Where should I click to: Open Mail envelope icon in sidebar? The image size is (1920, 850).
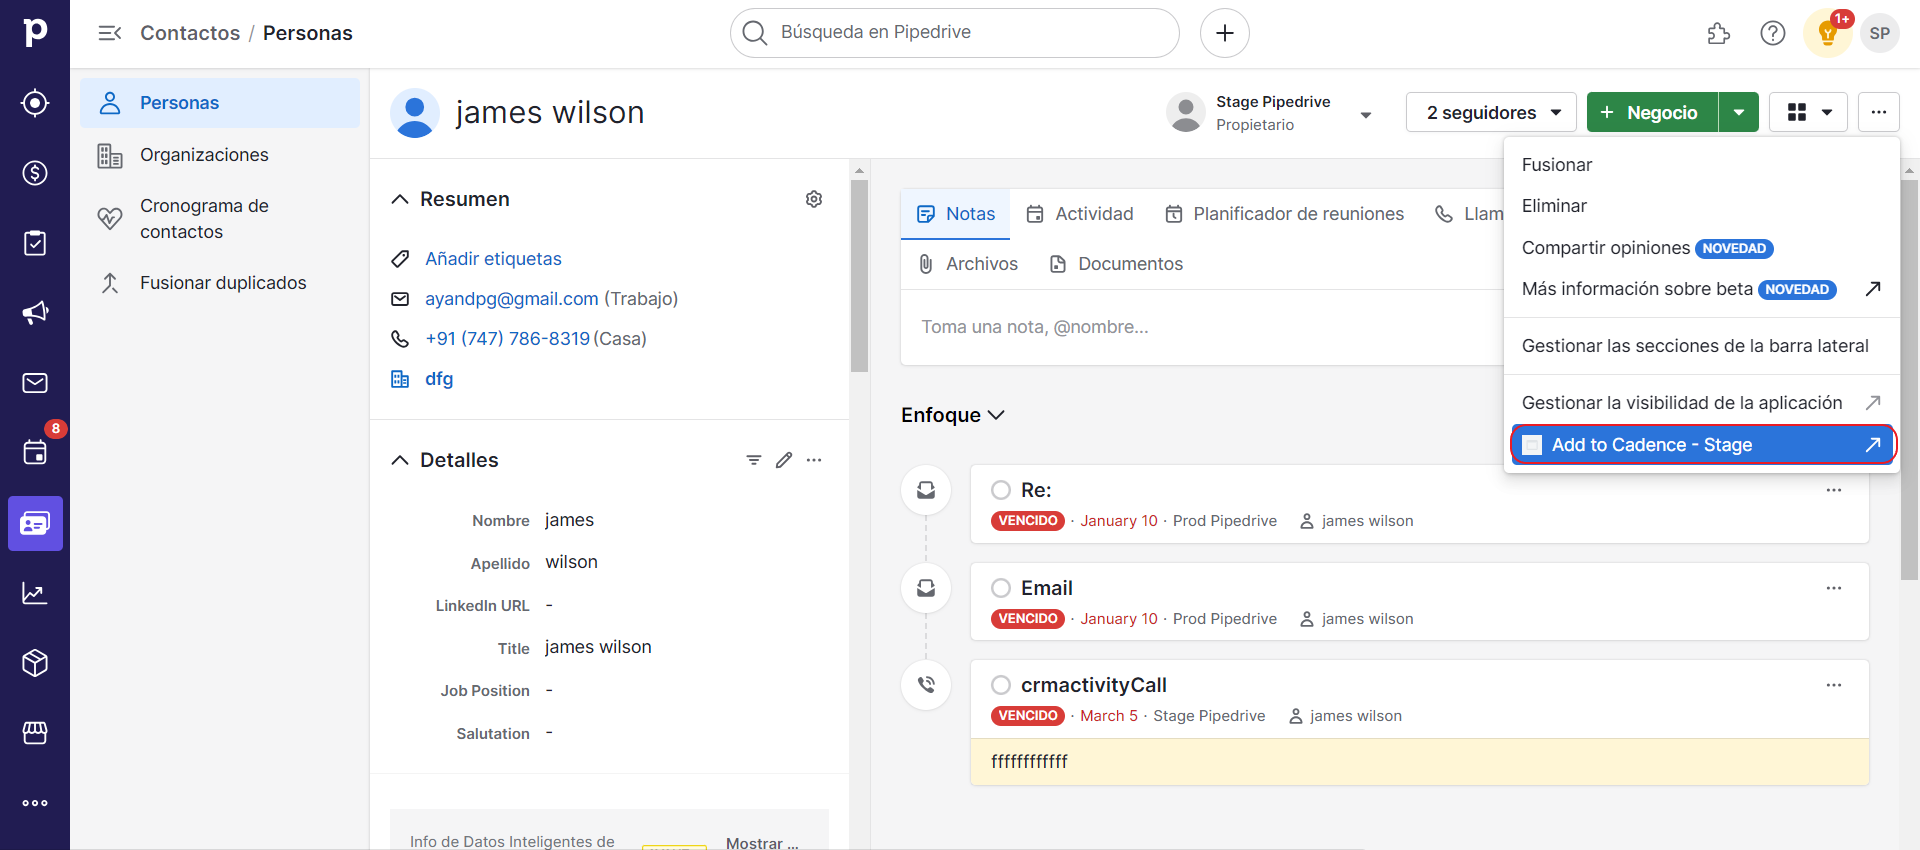[35, 383]
